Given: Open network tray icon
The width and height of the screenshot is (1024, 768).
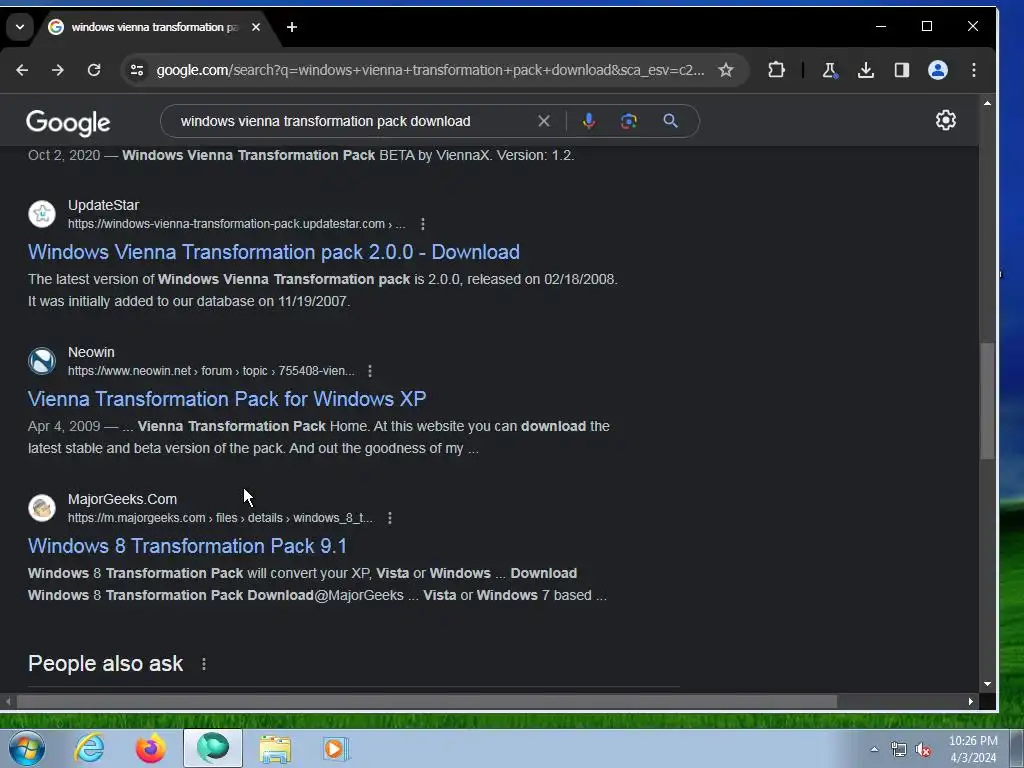Looking at the screenshot, I should click(899, 750).
